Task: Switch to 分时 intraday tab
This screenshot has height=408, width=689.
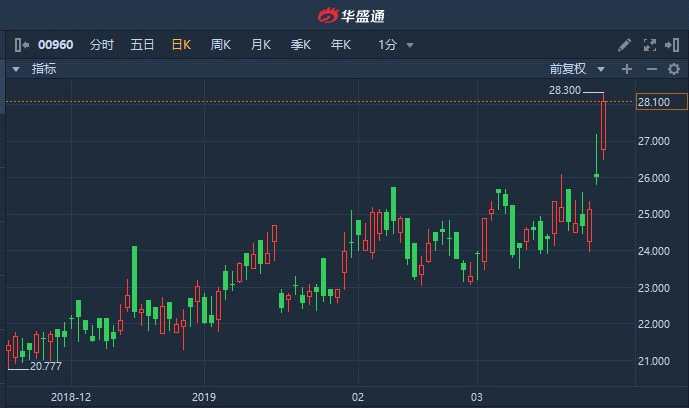Action: tap(101, 45)
